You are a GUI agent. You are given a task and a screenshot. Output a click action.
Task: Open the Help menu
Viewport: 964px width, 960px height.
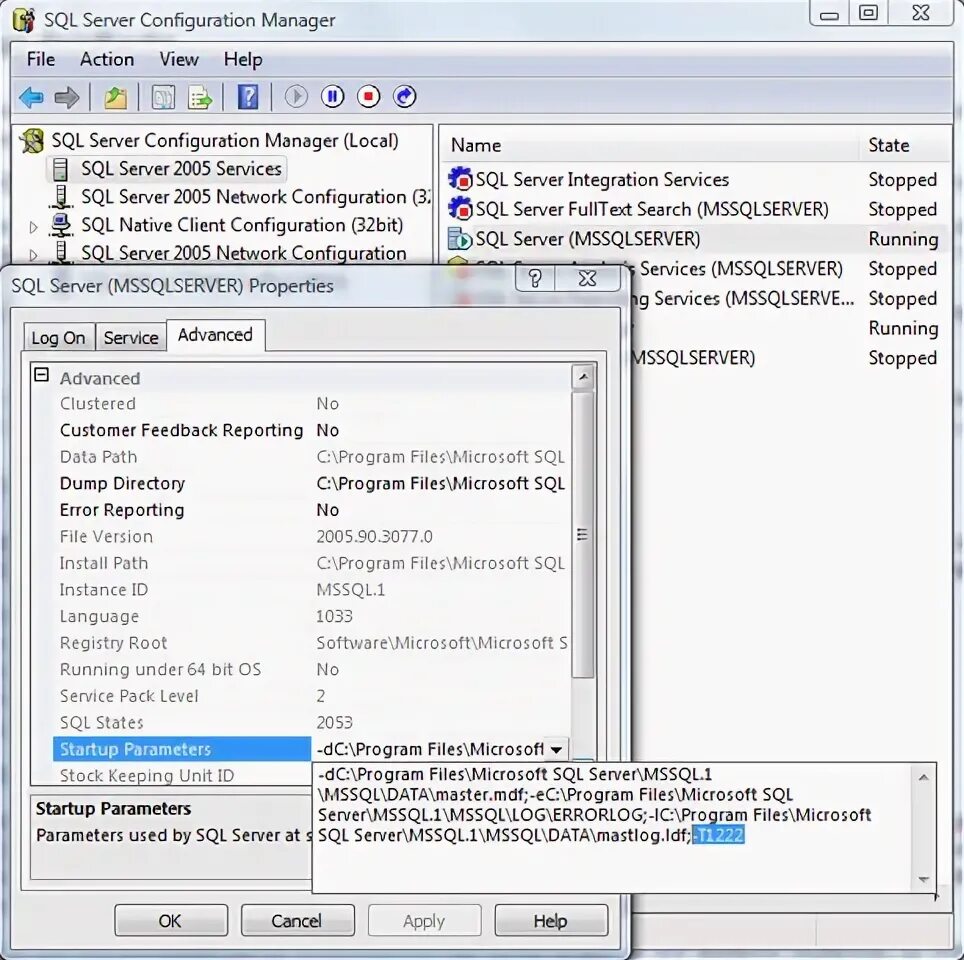pyautogui.click(x=243, y=59)
